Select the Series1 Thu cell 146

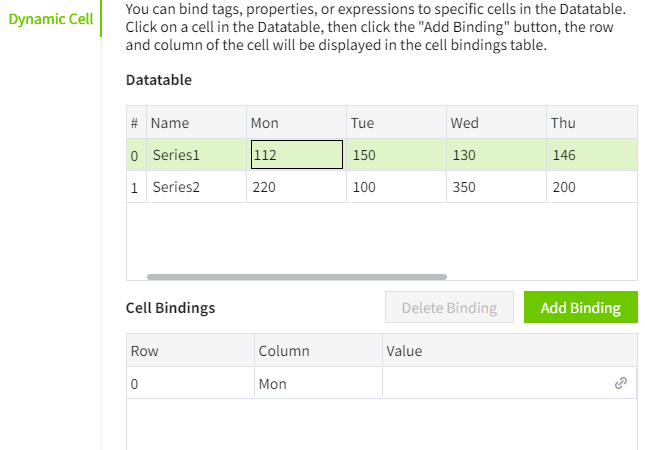coord(590,155)
